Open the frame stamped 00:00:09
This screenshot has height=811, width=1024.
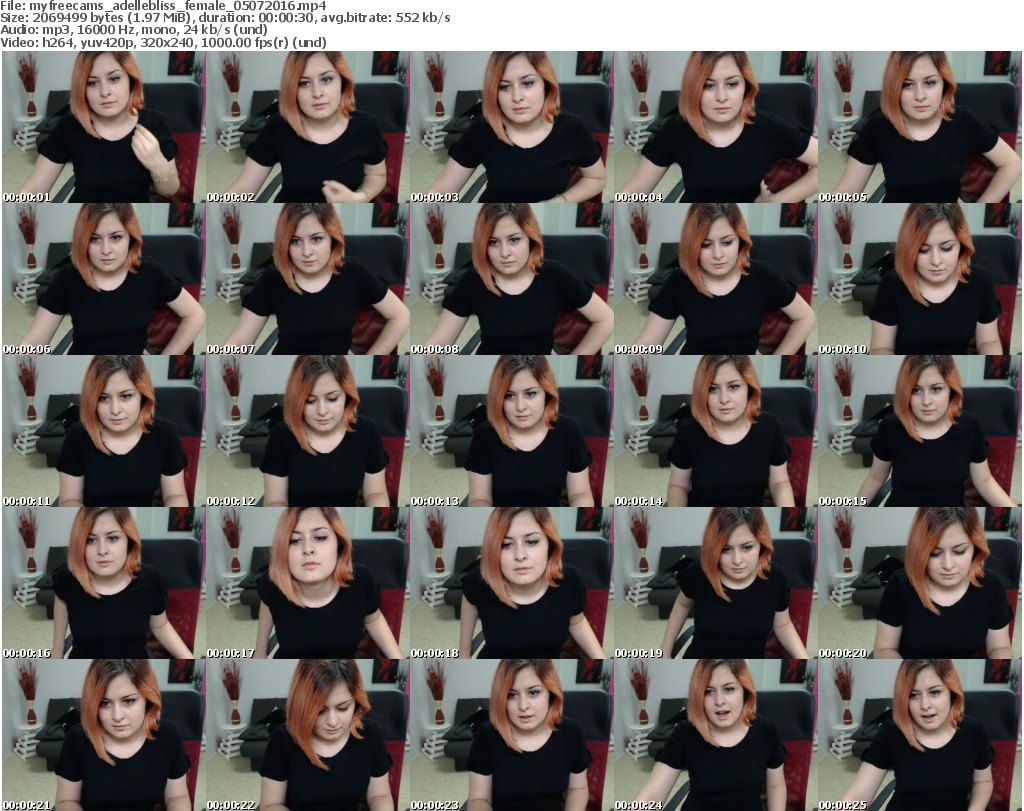point(715,279)
